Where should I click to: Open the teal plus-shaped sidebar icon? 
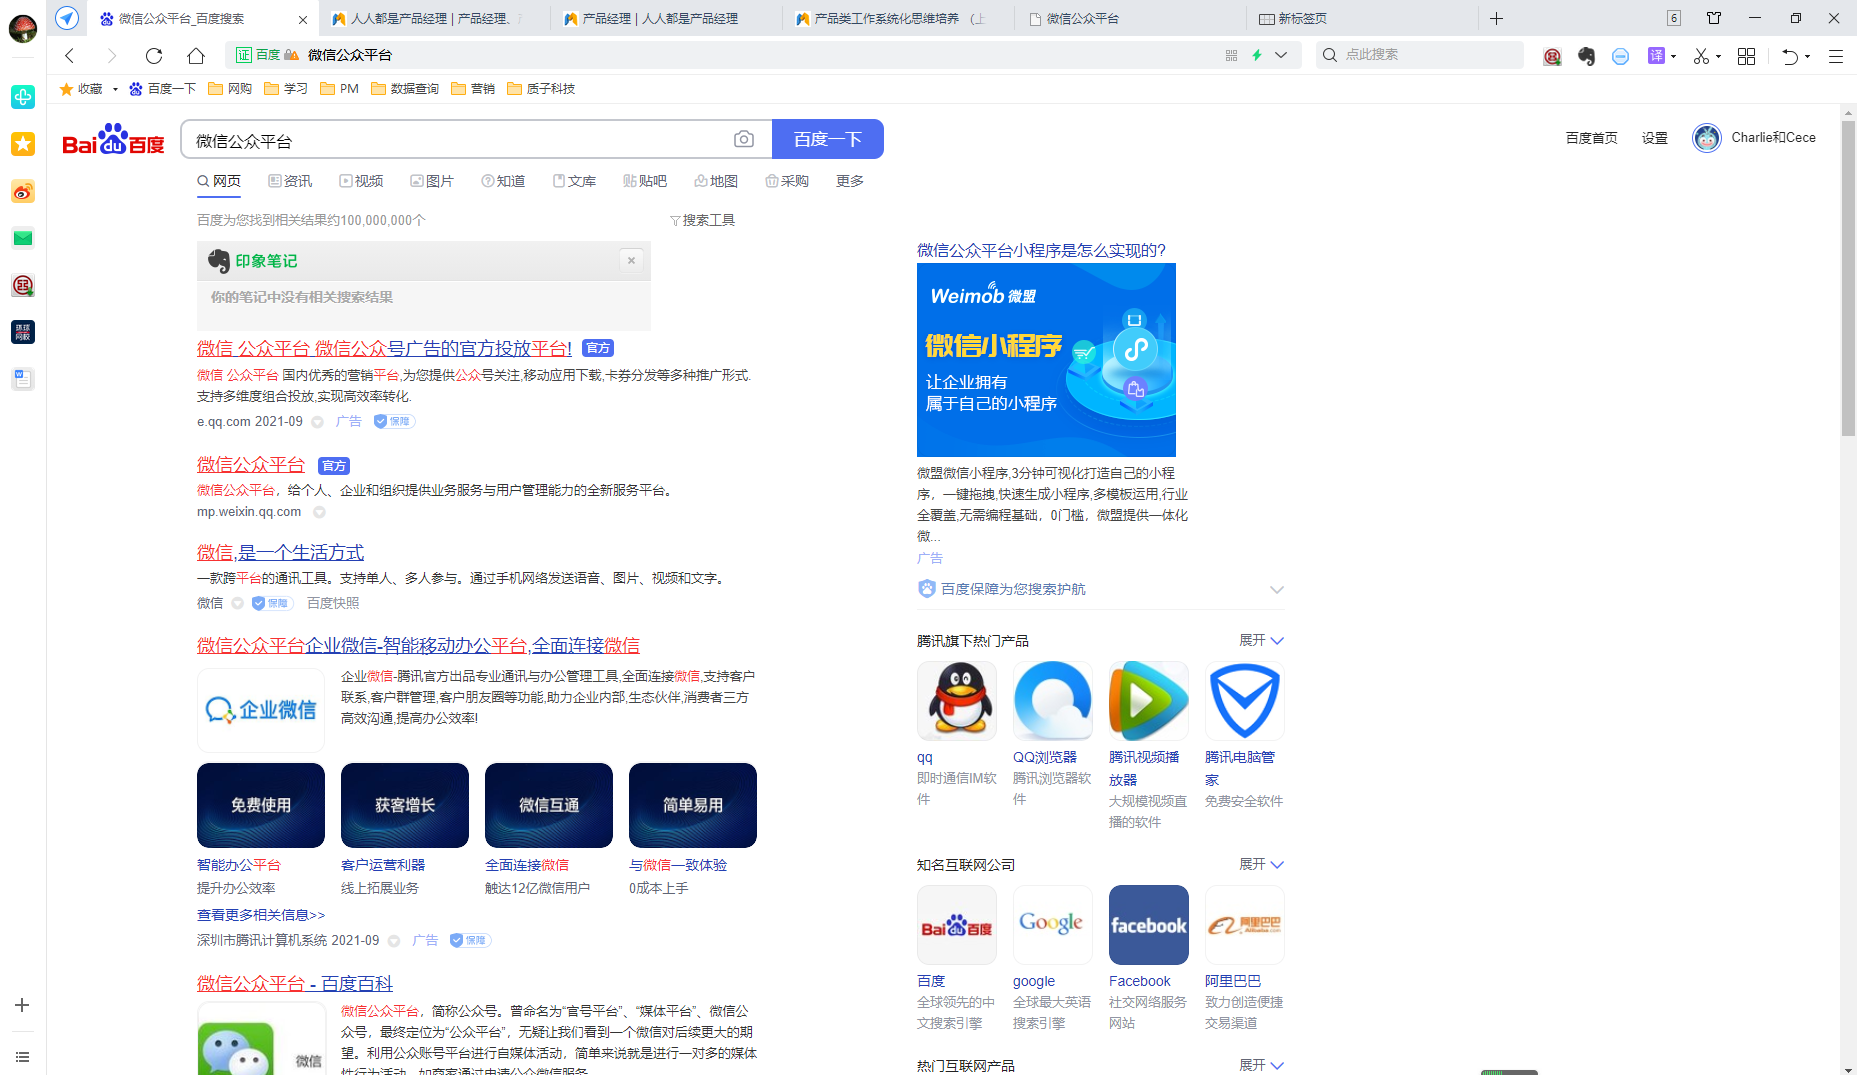pyautogui.click(x=23, y=97)
